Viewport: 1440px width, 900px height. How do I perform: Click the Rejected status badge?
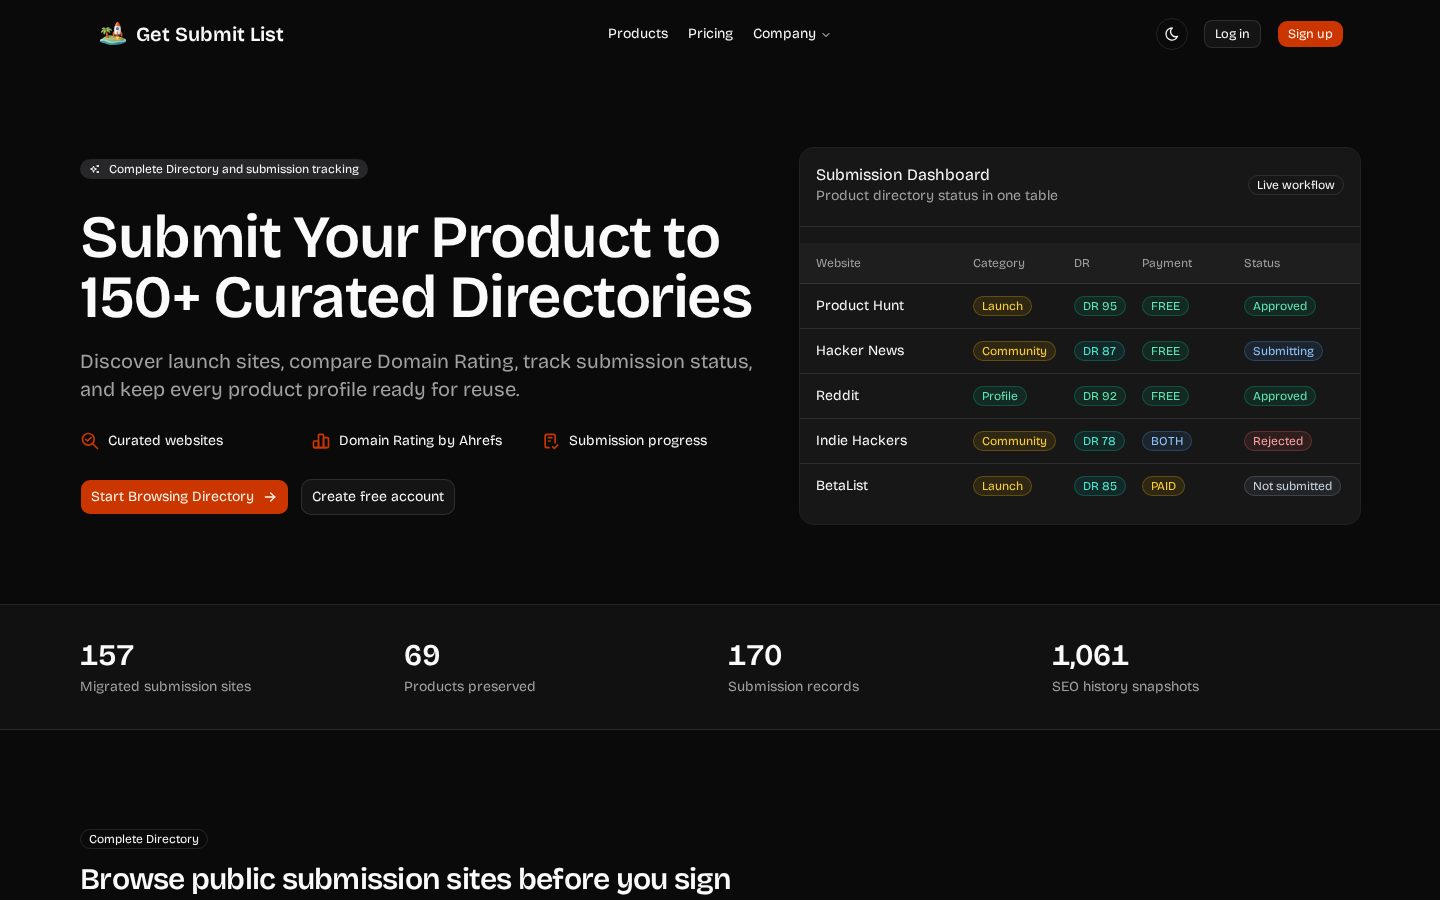[1278, 441]
